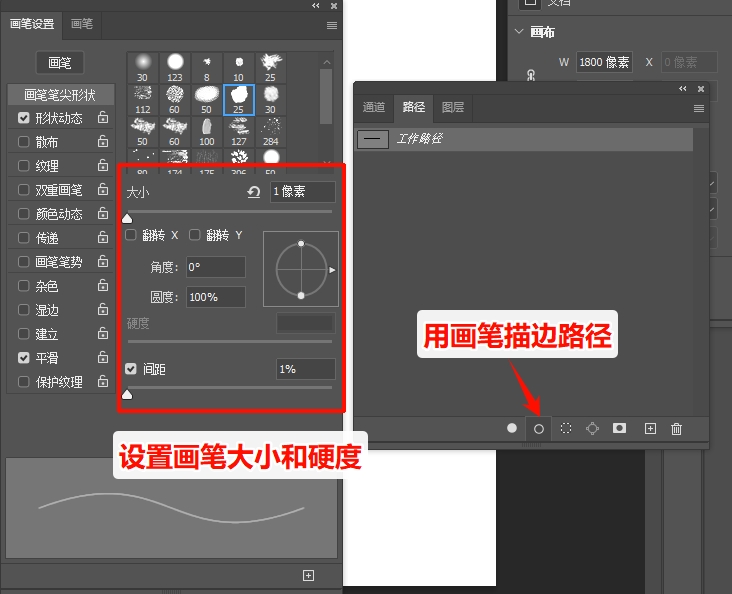Enable 纹理 checkbox
The image size is (732, 594).
(x=23, y=165)
